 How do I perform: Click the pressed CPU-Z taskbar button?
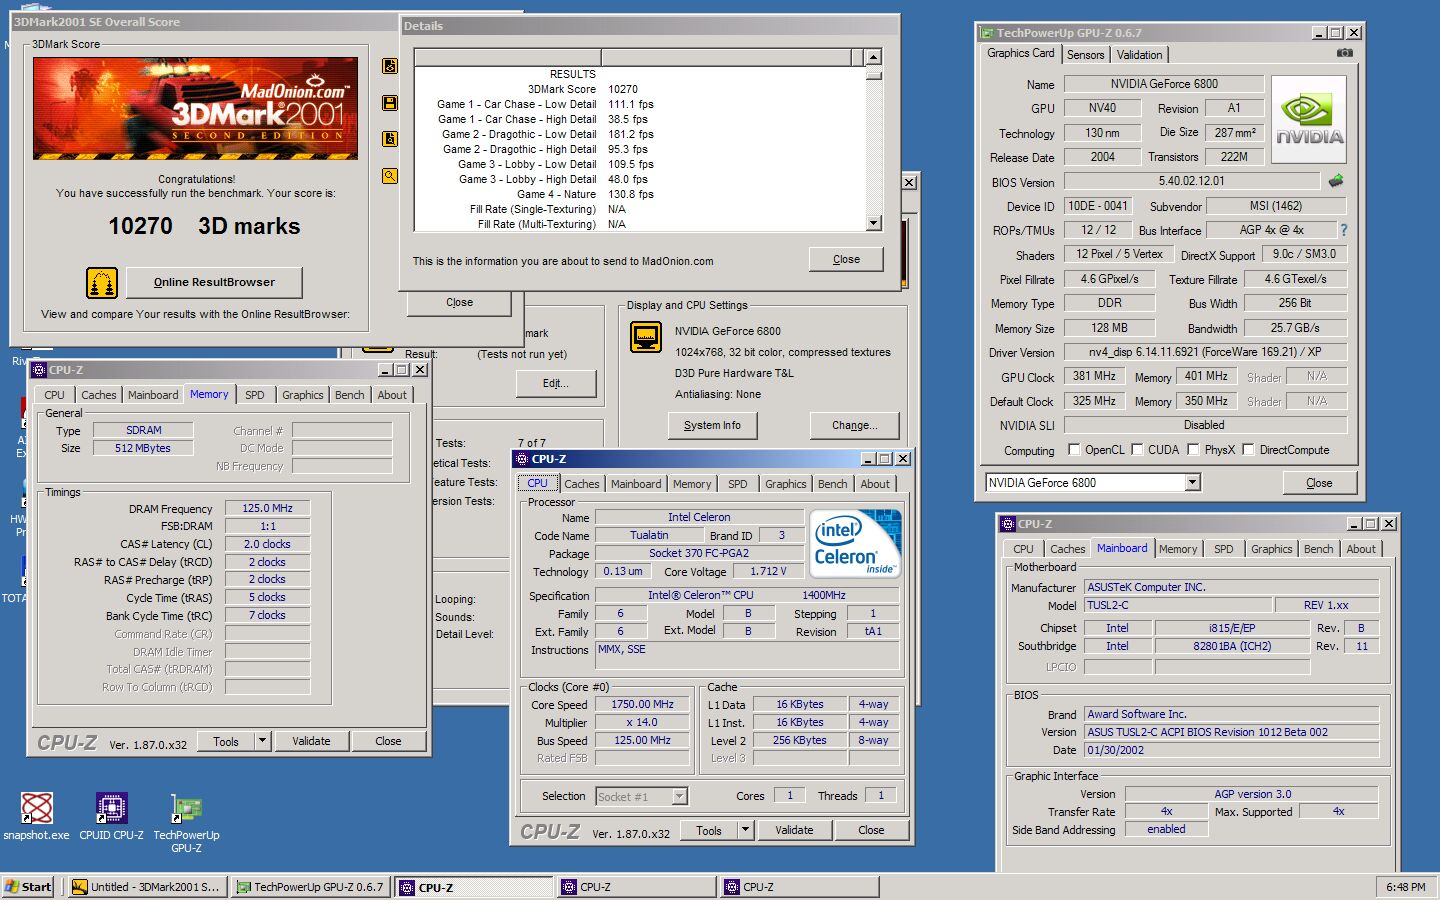472,887
